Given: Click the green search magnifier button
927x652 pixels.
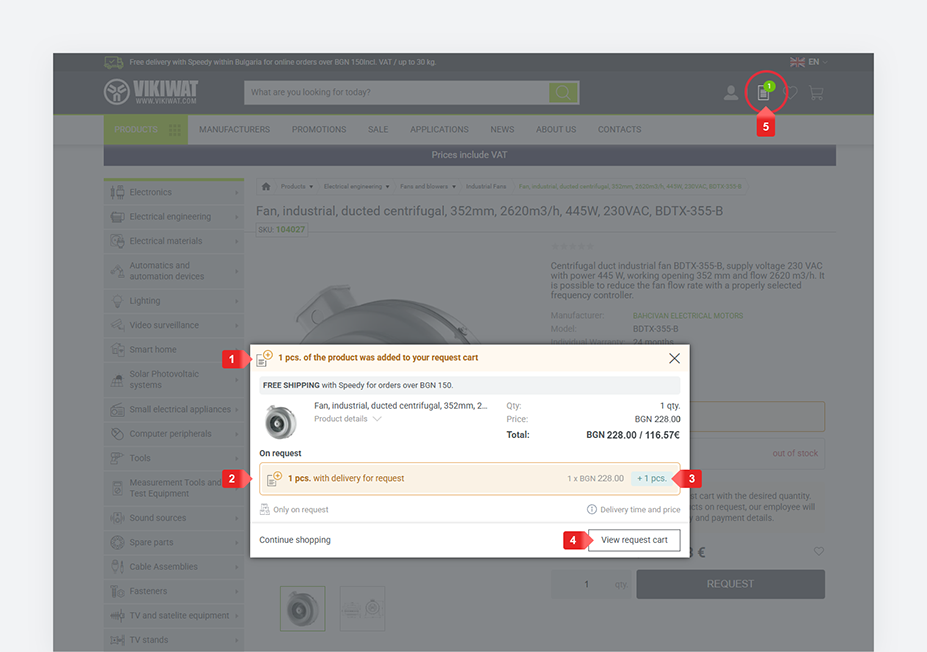Looking at the screenshot, I should click(564, 93).
